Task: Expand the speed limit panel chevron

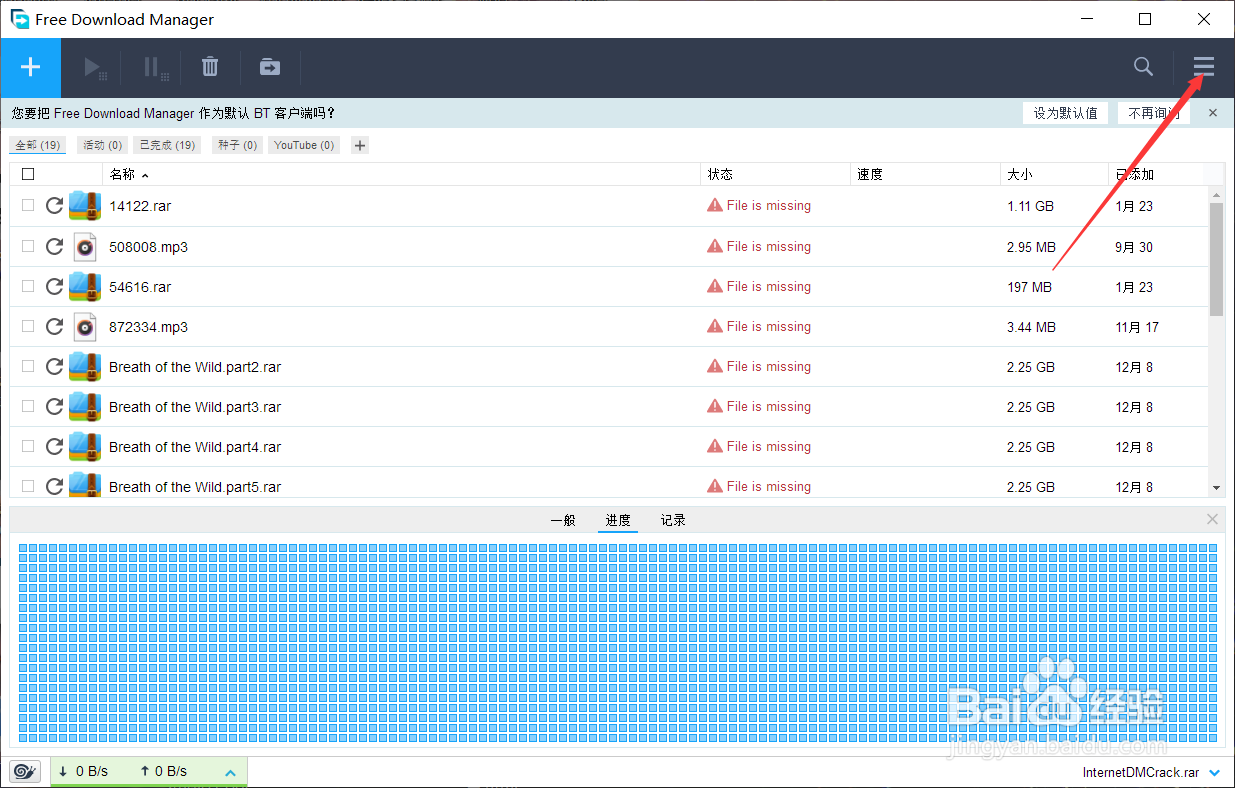Action: point(230,772)
